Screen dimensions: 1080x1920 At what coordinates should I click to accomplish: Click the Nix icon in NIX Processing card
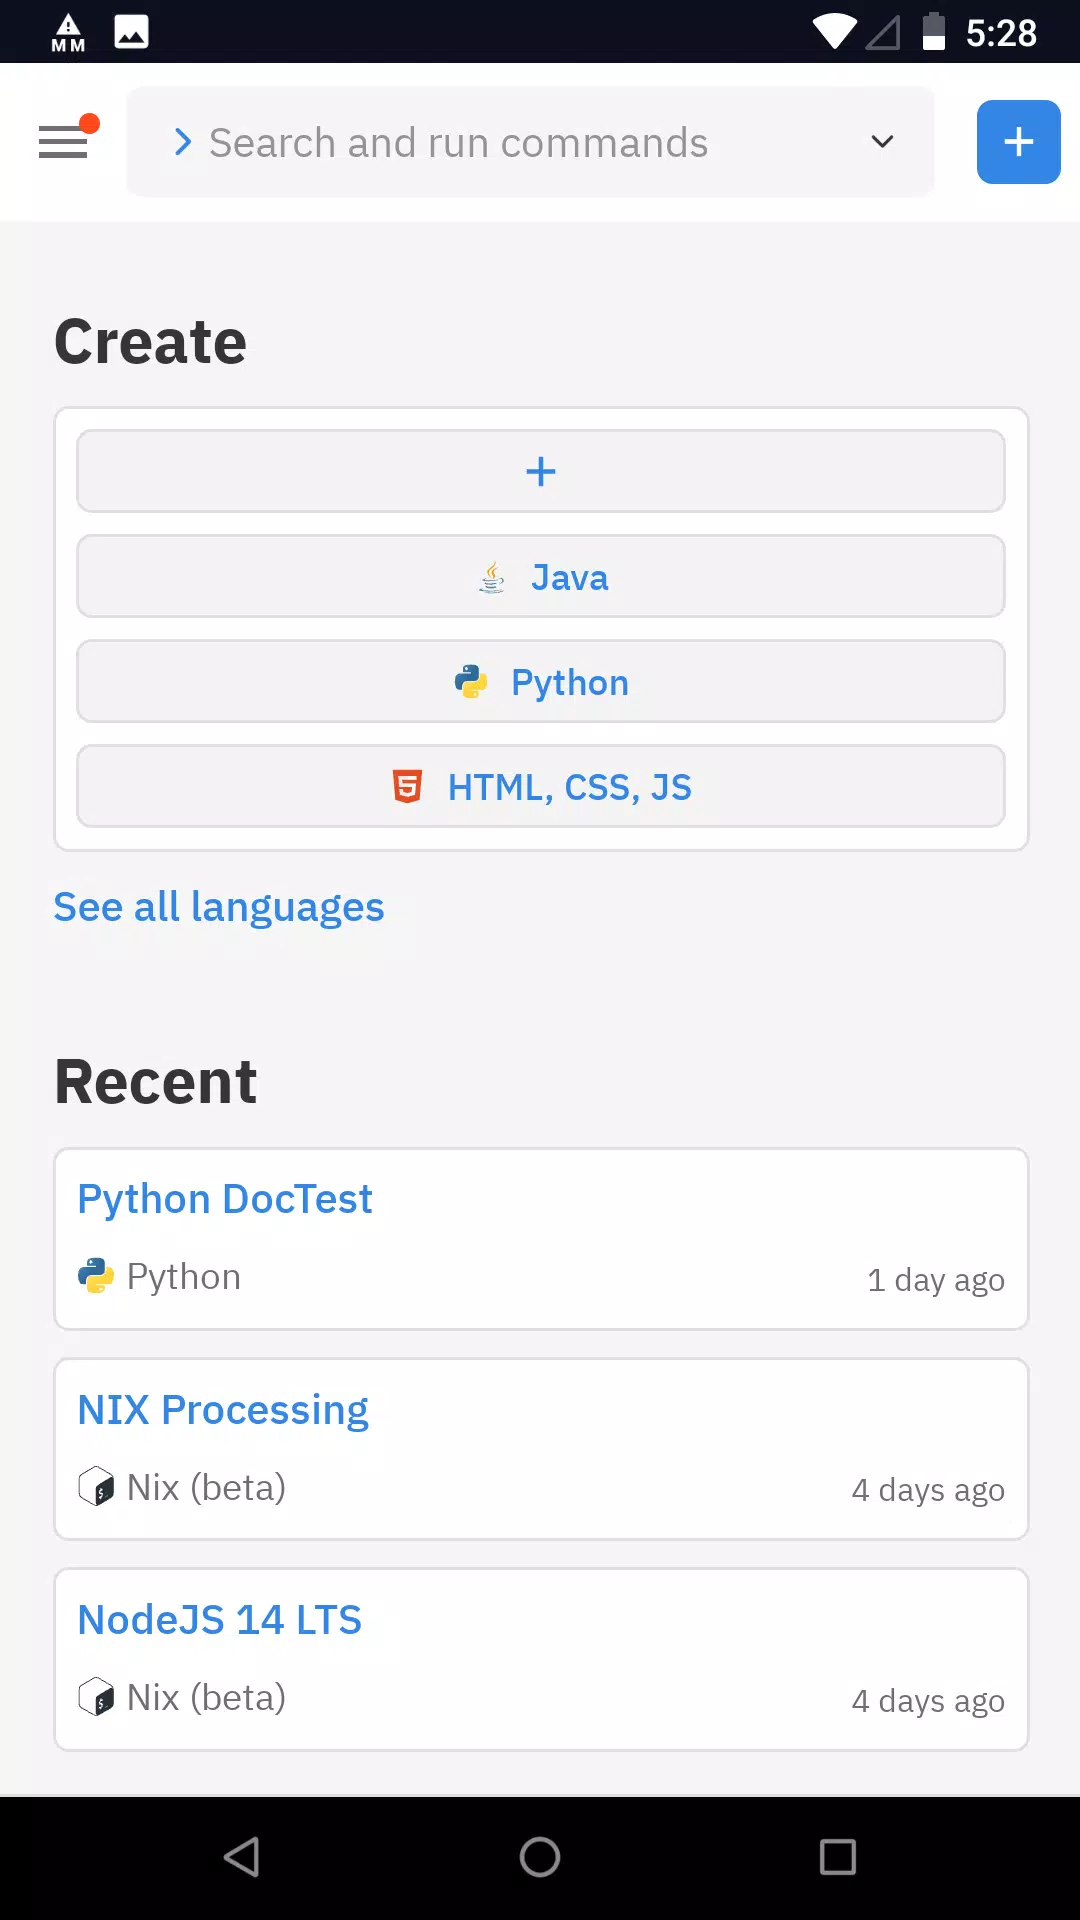point(96,1486)
